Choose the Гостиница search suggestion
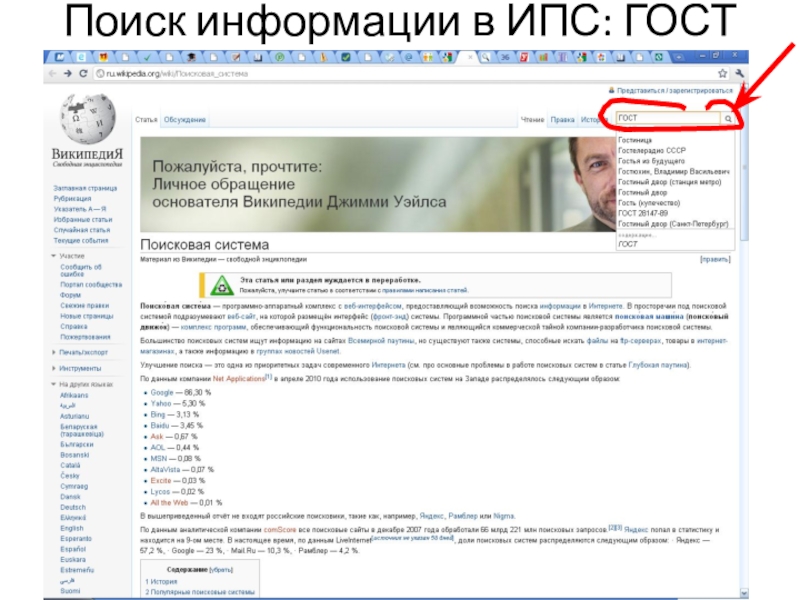Image resolution: width=800 pixels, height=600 pixels. point(635,140)
